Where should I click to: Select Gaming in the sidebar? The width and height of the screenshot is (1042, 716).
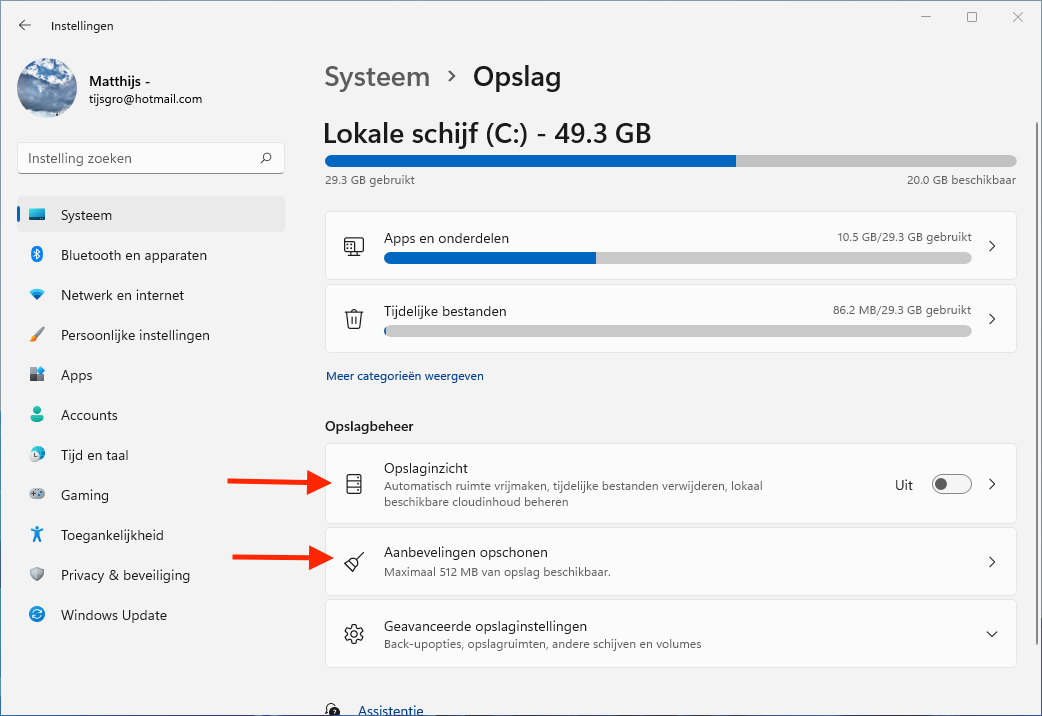click(x=85, y=495)
